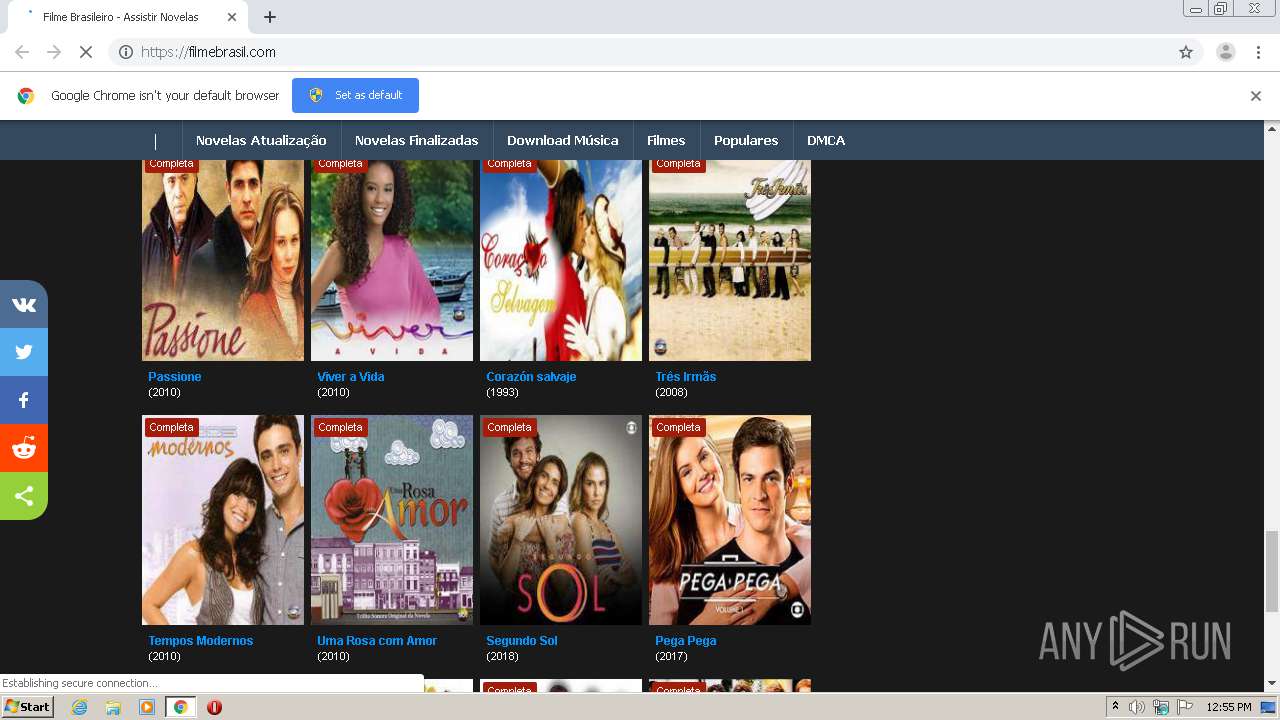Open Action Center flag icon
Screen dimensions: 1280x720
[1185, 707]
